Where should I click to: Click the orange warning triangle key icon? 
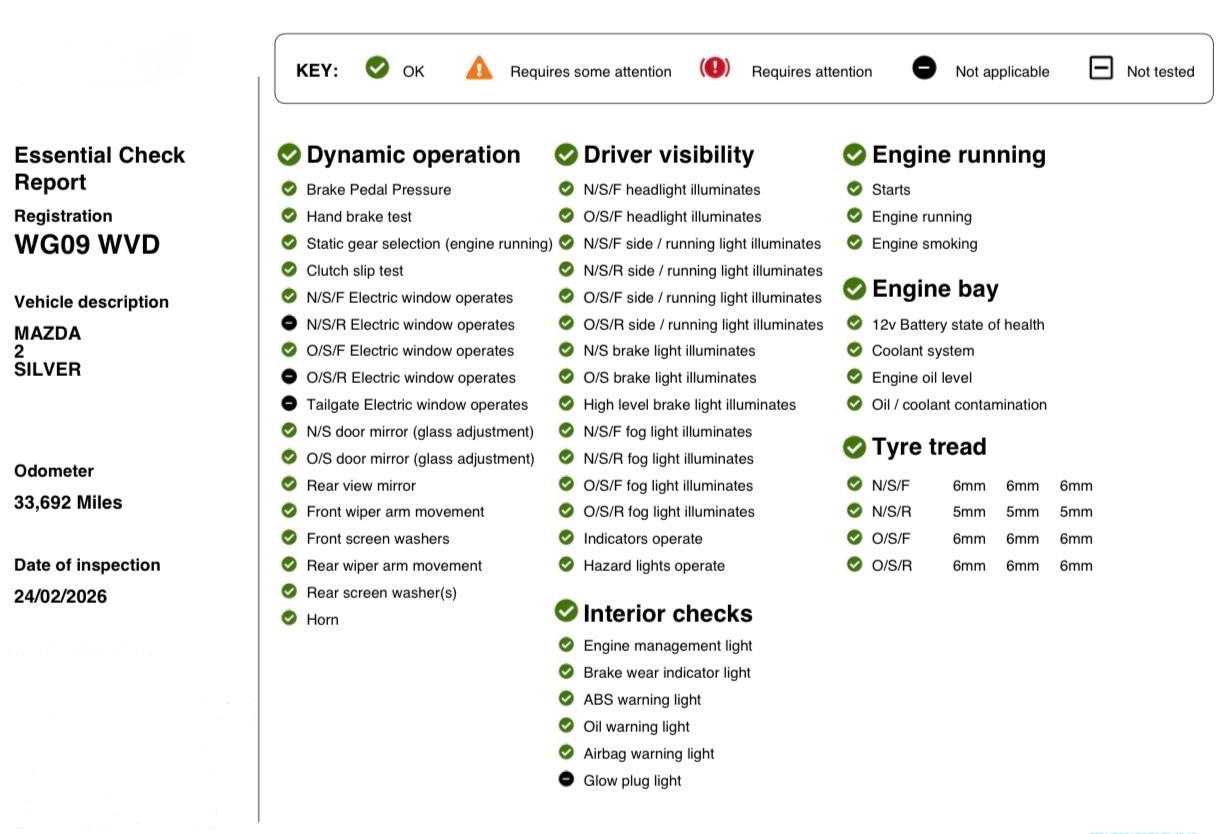pos(479,69)
